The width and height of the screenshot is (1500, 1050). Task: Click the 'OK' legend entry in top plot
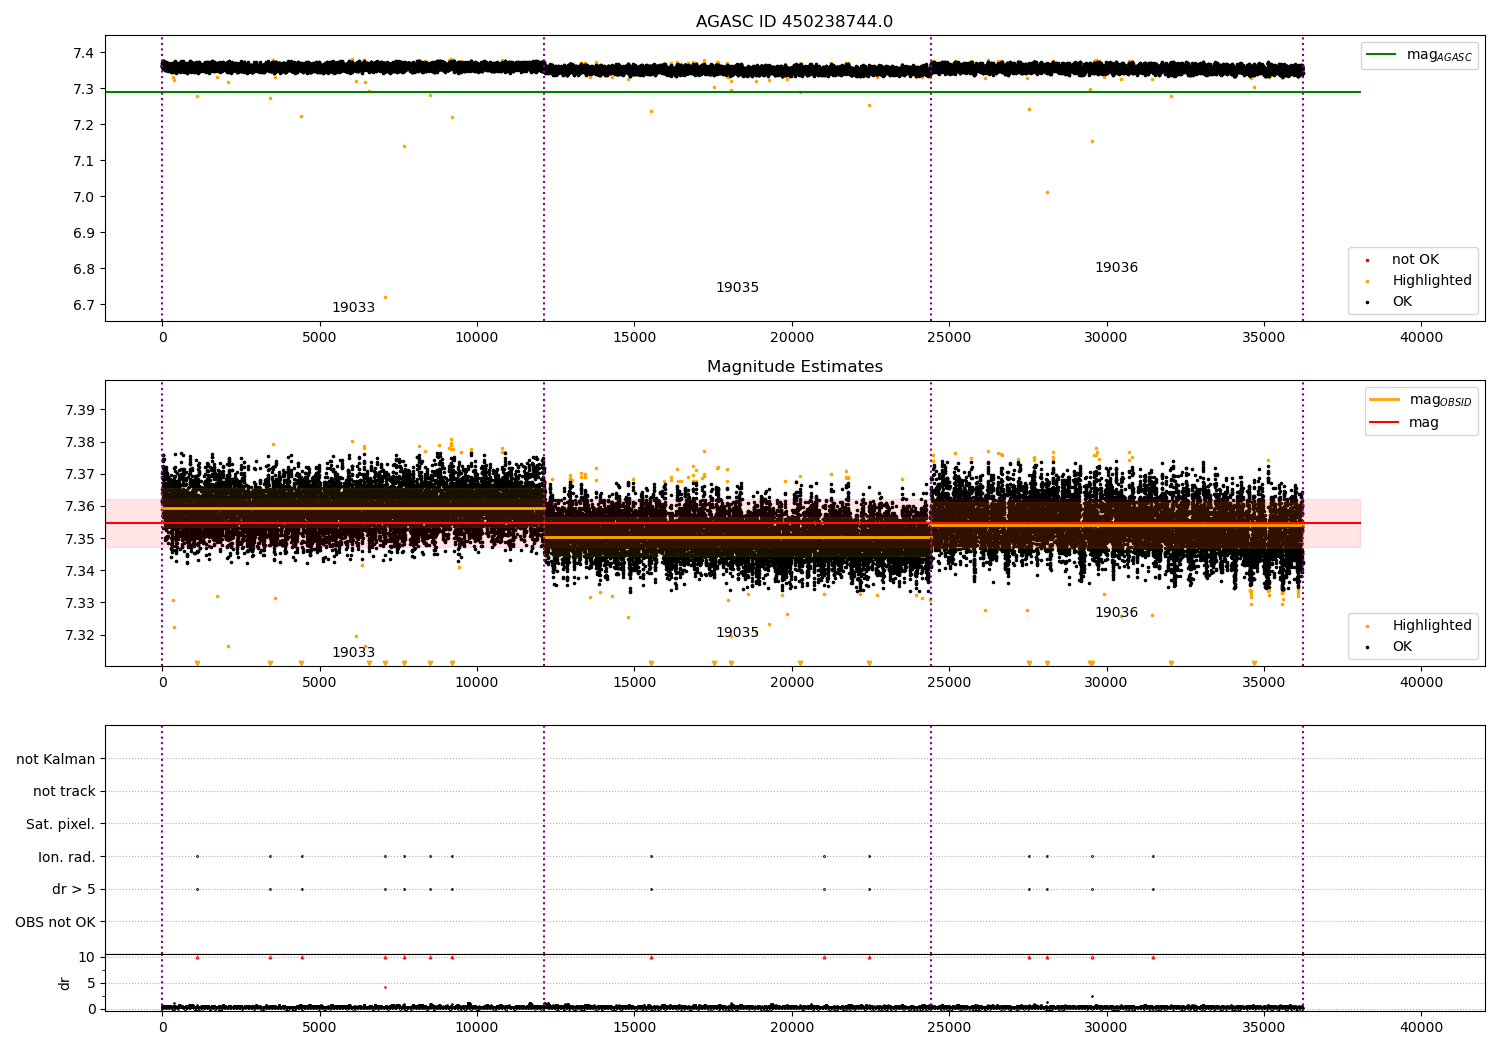pos(1402,302)
